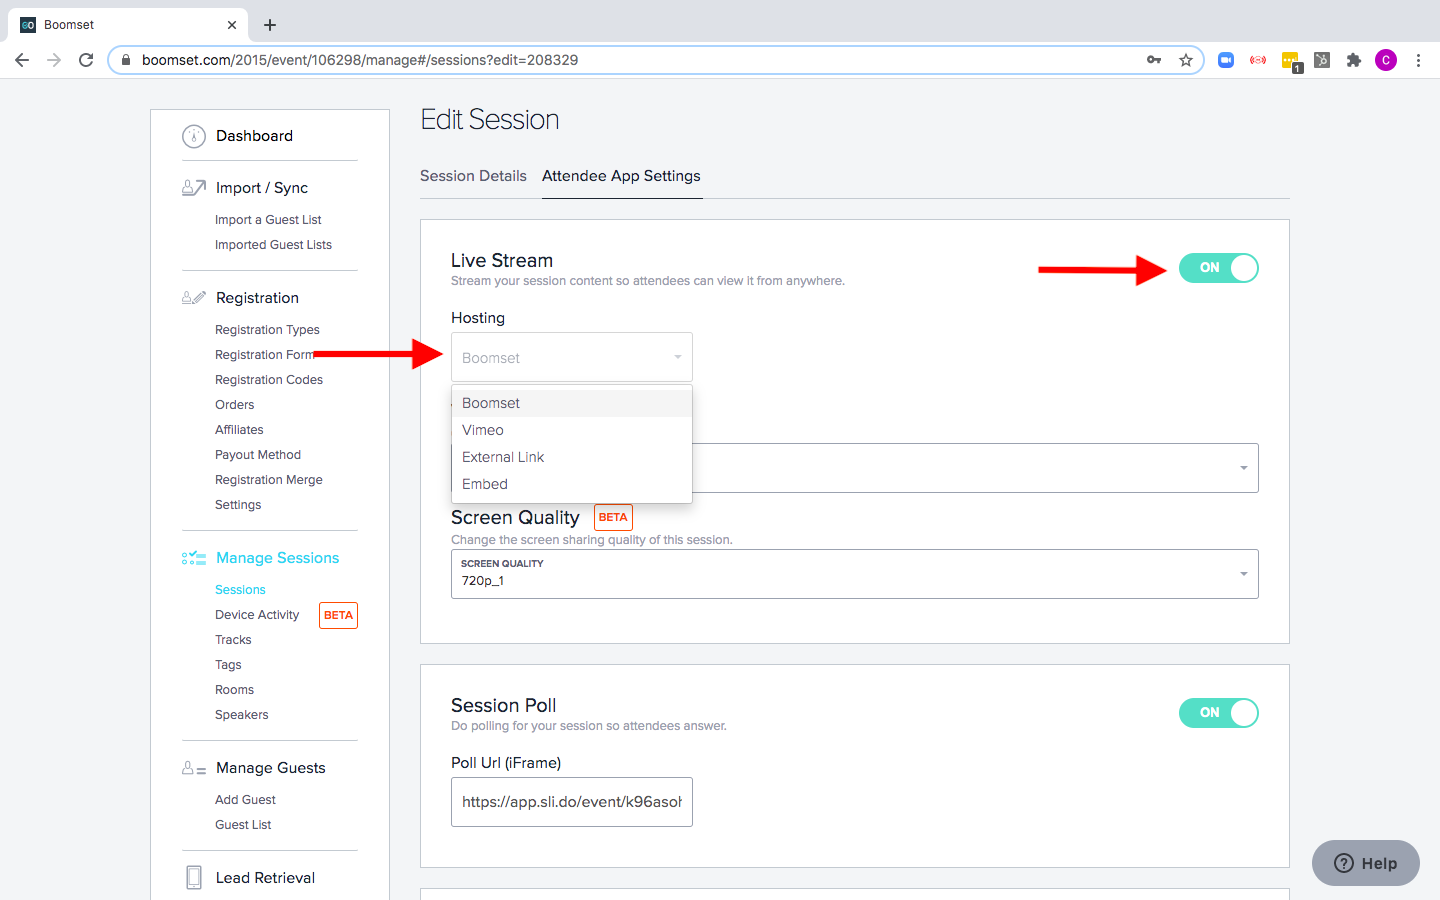The width and height of the screenshot is (1440, 900).
Task: Click the Dashboard compass icon
Action: point(193,136)
